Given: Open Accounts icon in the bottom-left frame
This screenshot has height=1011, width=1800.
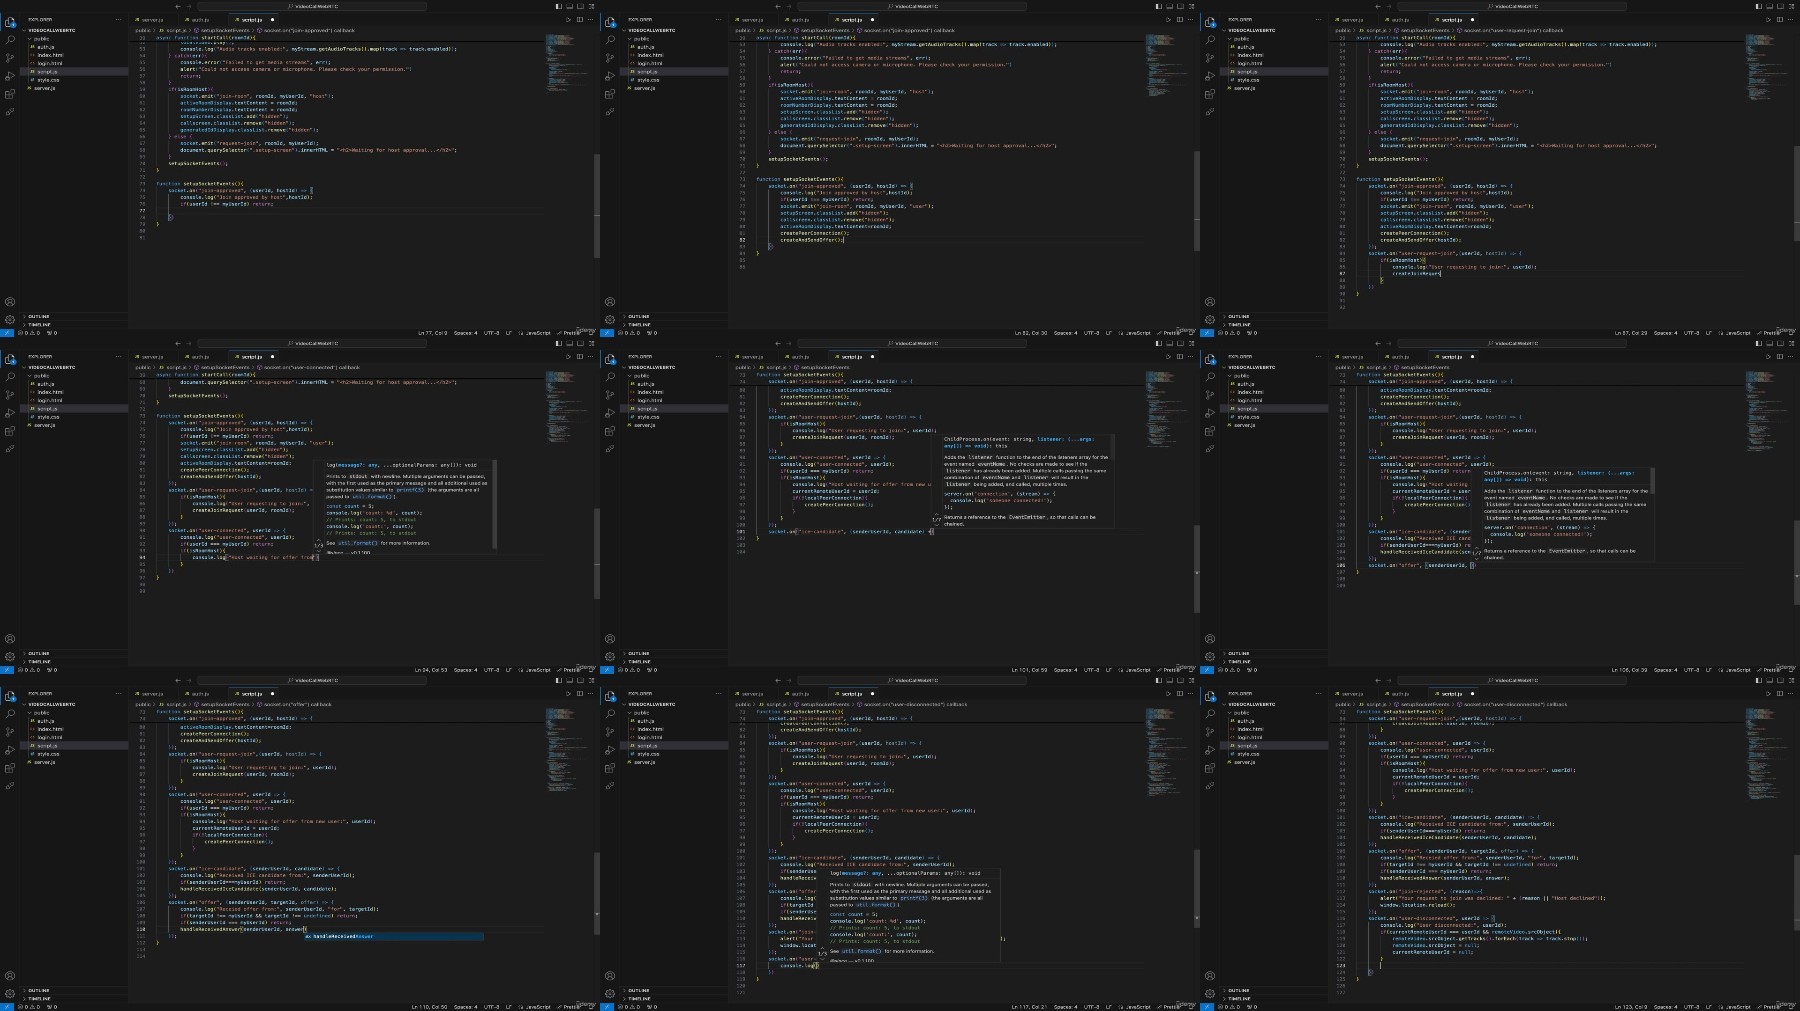Looking at the screenshot, I should click(x=10, y=975).
